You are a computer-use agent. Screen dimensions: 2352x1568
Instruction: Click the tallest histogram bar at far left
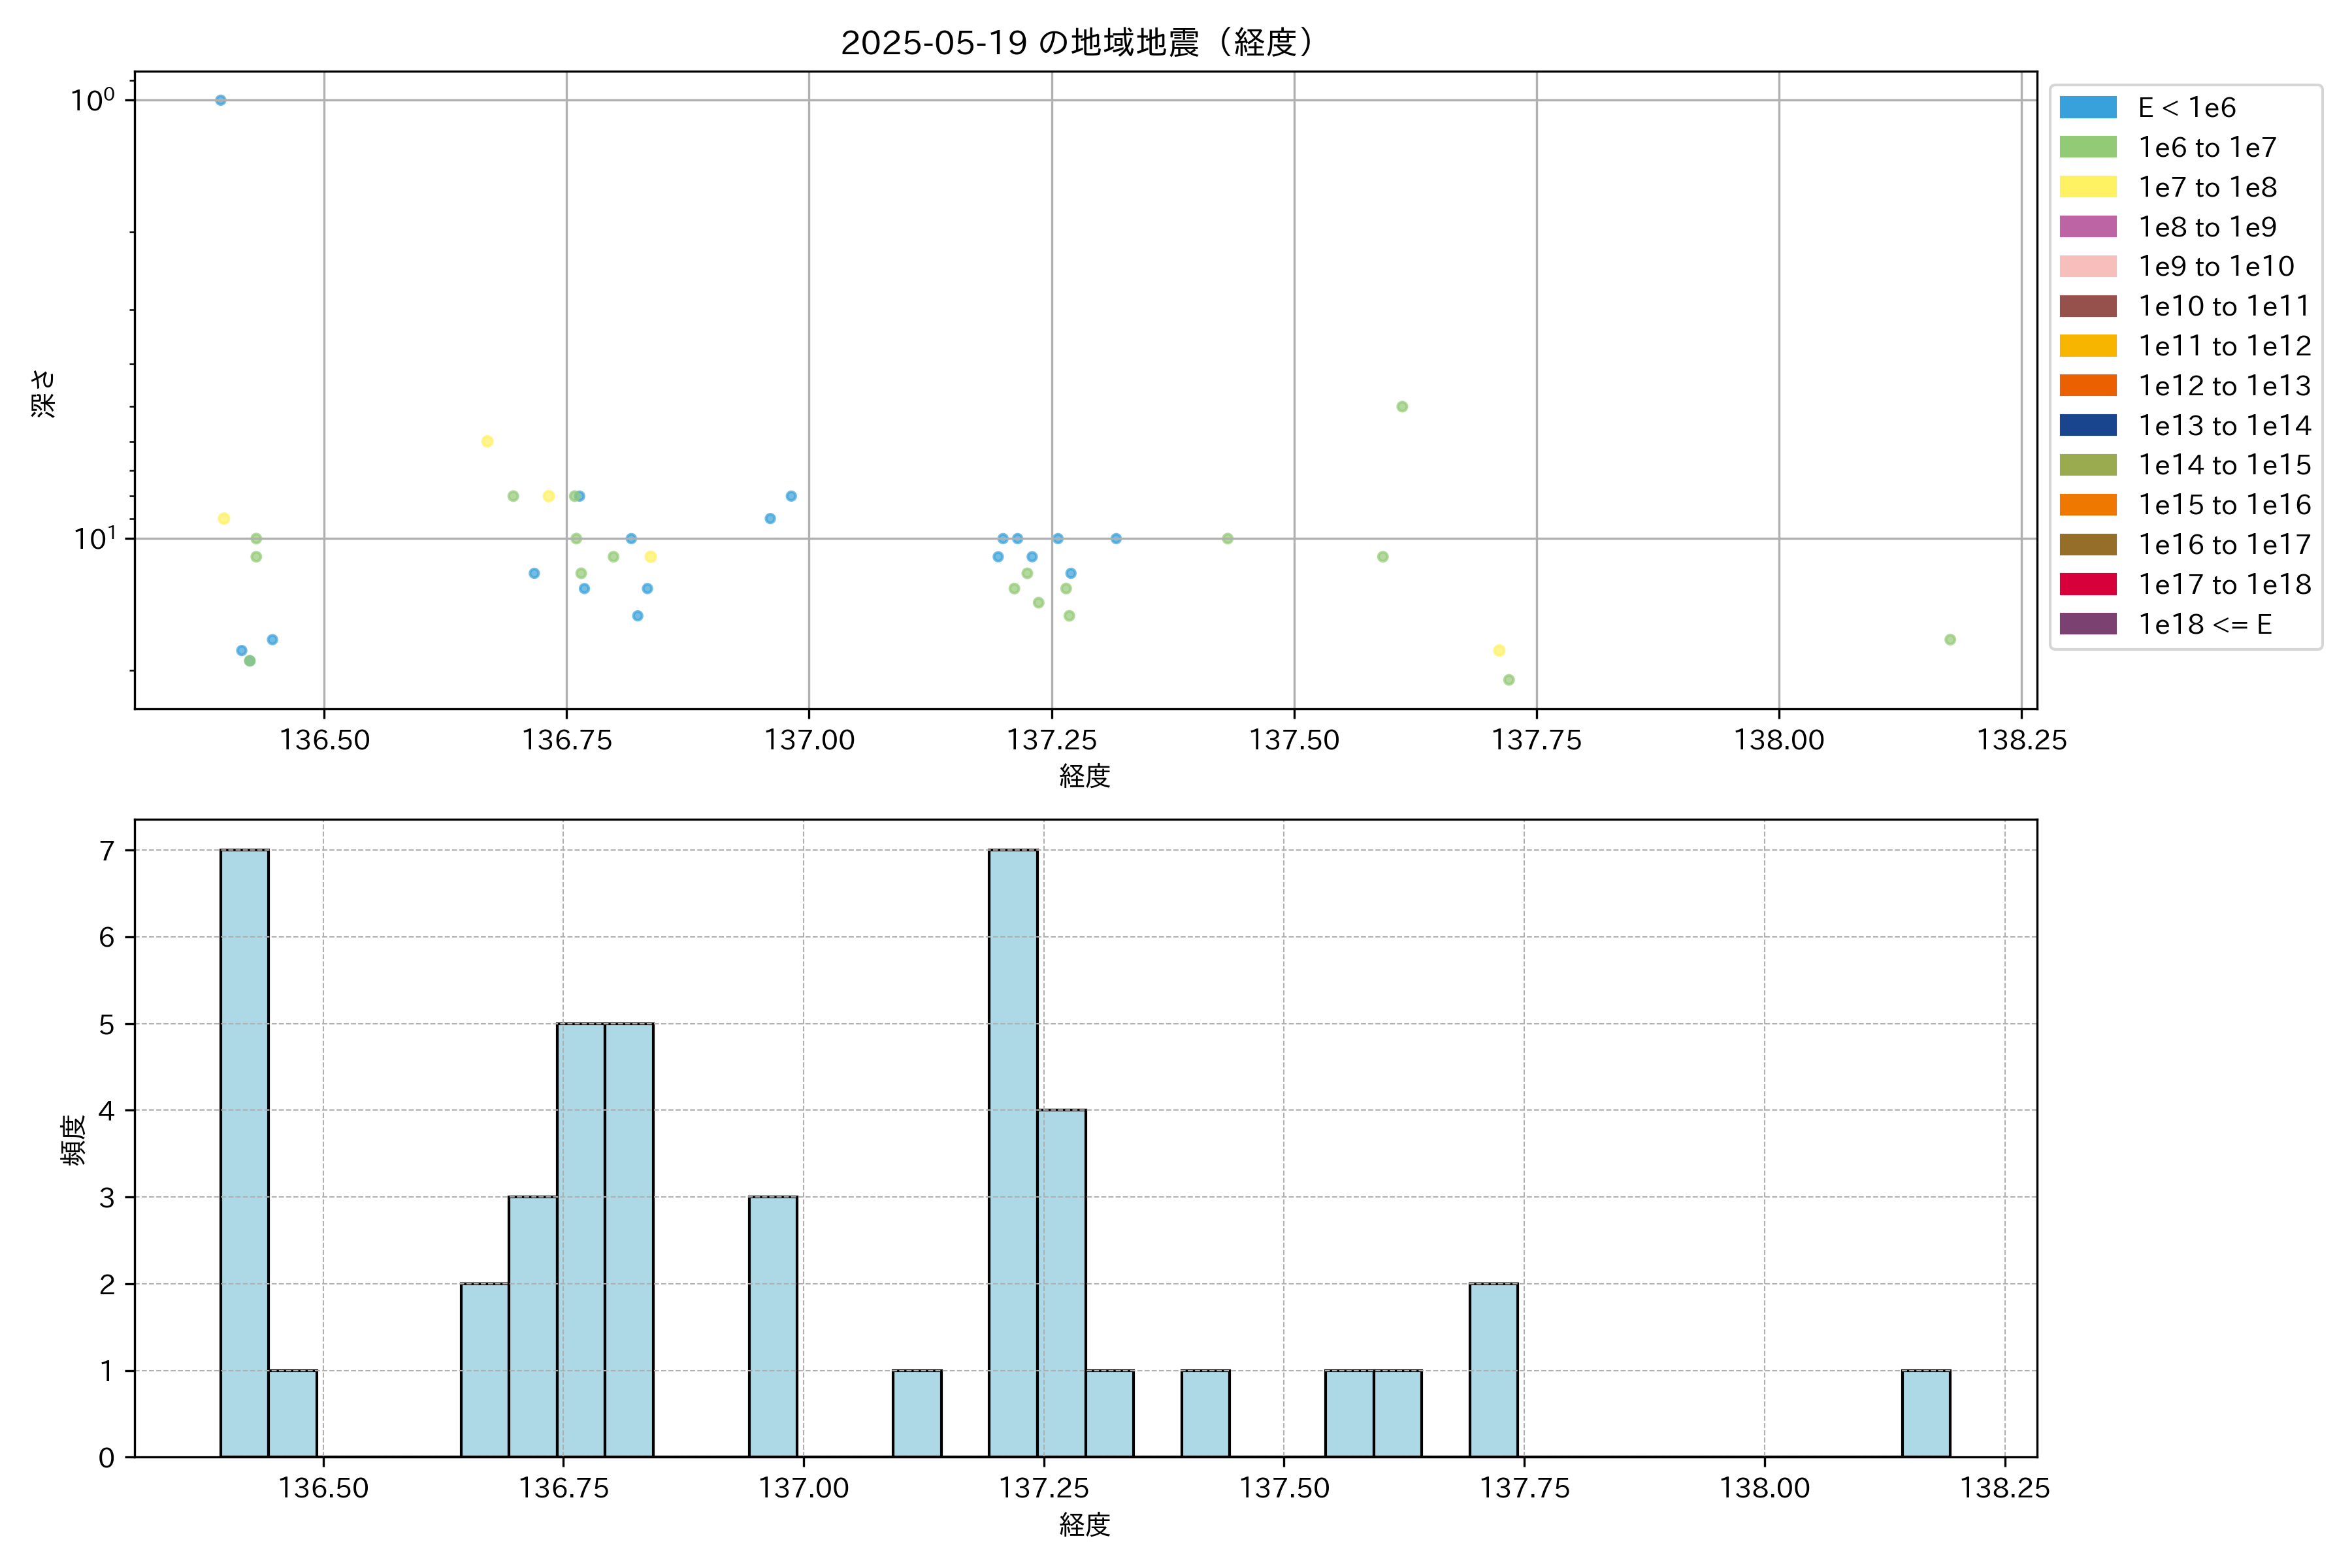coord(244,1152)
